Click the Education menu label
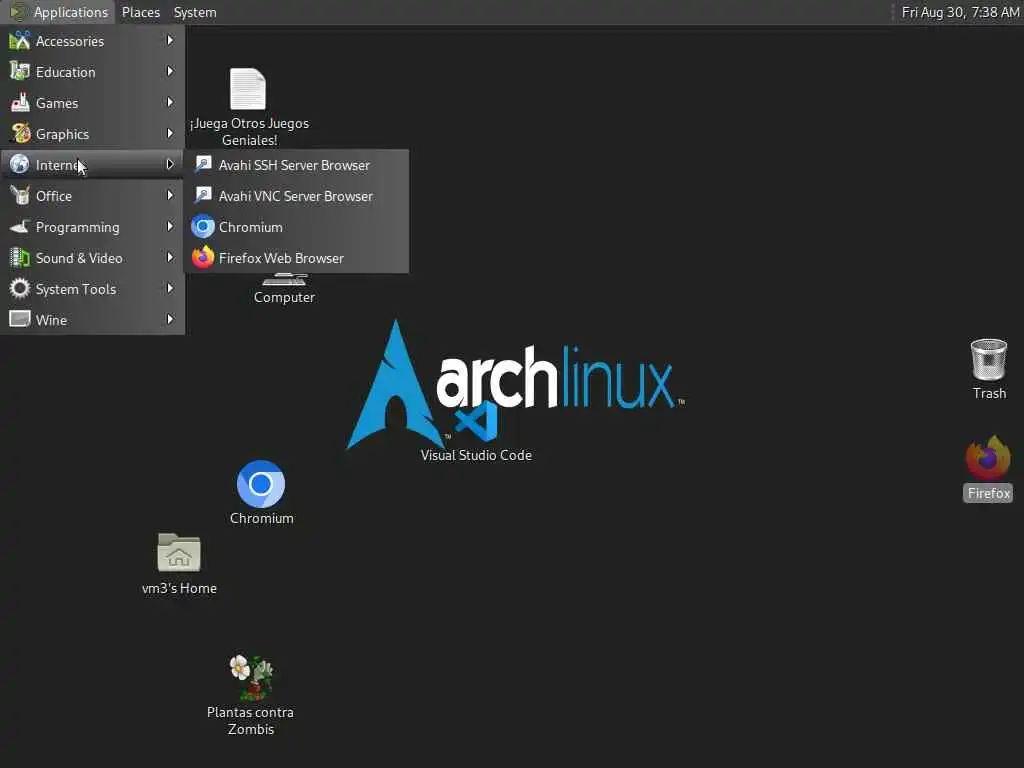This screenshot has height=768, width=1024. coord(65,72)
